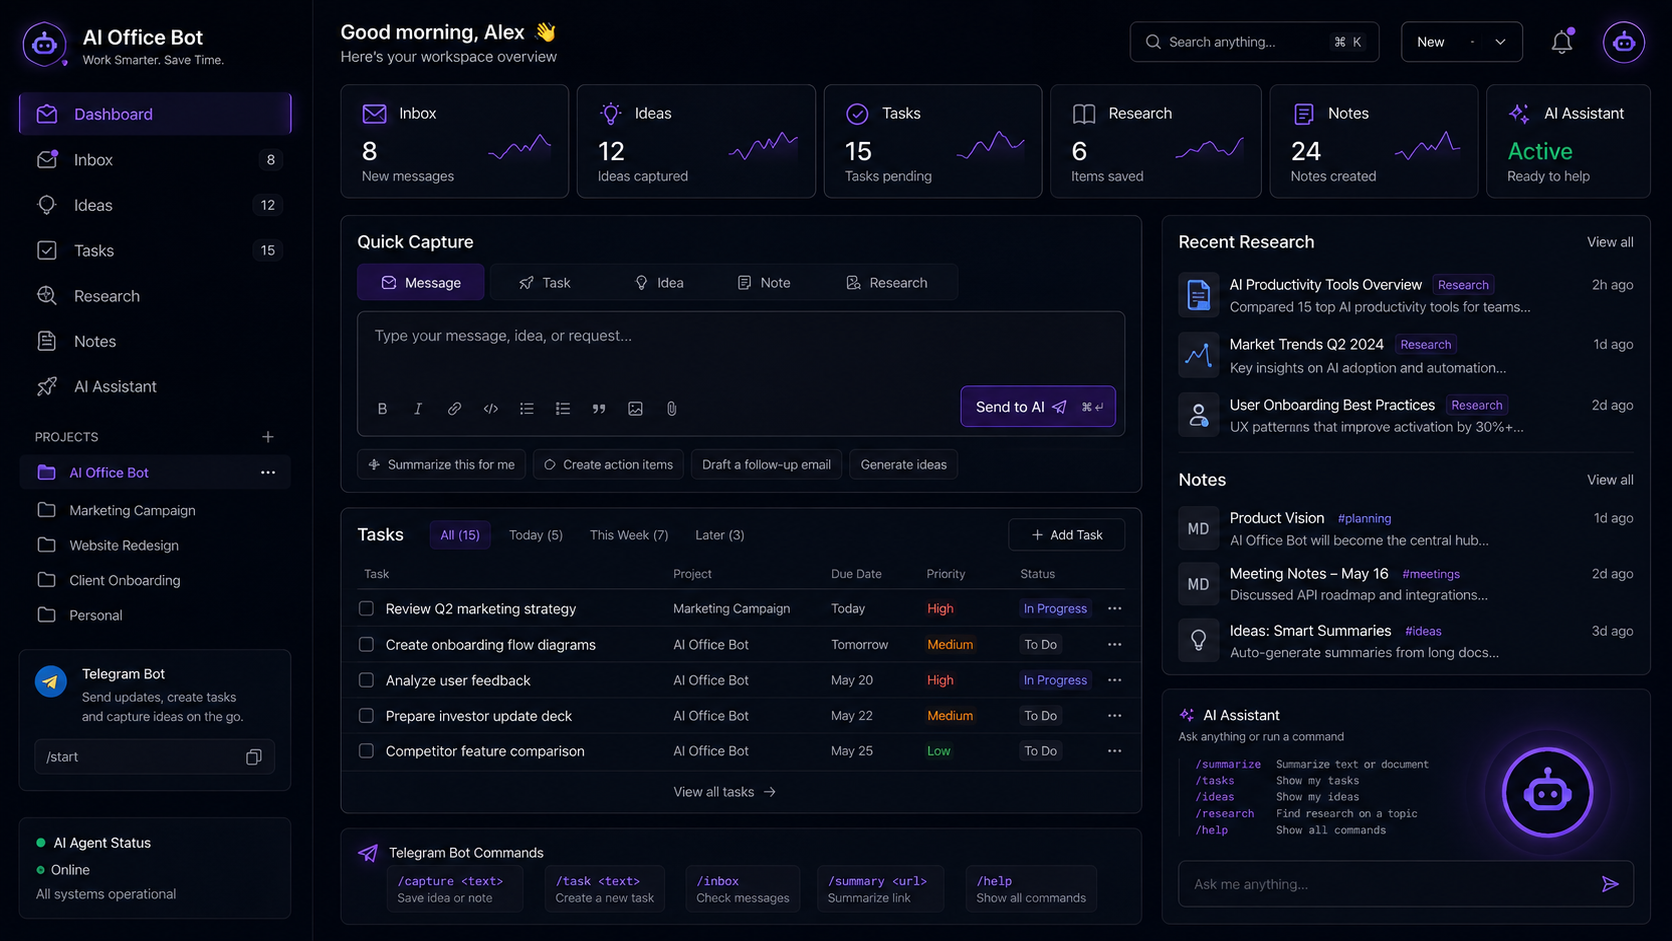The image size is (1672, 941).
Task: Attach a file with the paperclip icon
Action: coord(671,408)
